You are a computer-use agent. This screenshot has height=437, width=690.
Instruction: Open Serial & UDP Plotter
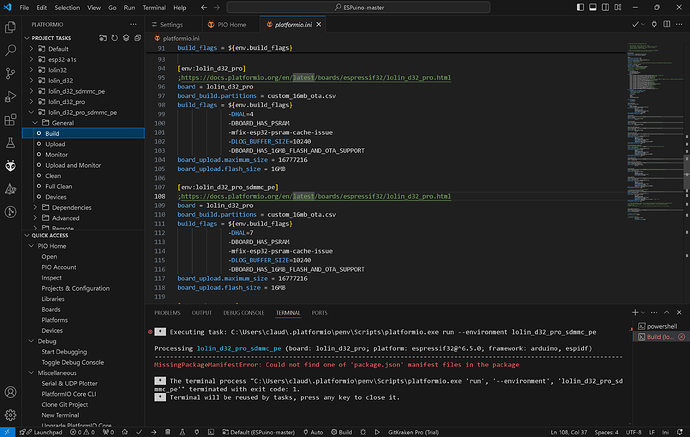tap(70, 383)
